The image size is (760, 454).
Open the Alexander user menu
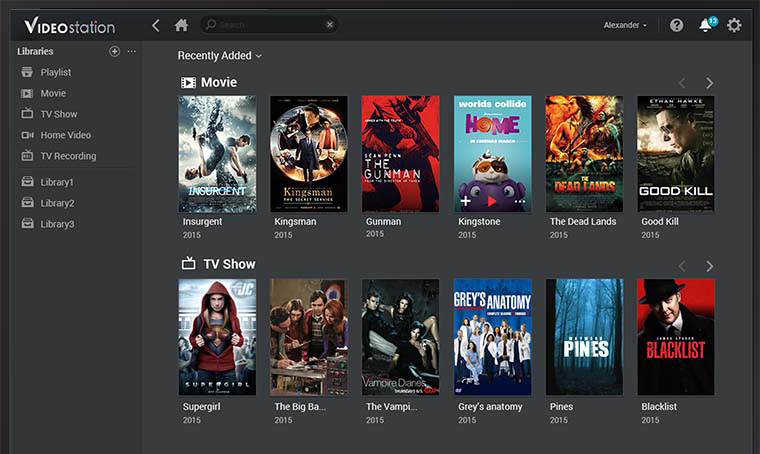(625, 25)
